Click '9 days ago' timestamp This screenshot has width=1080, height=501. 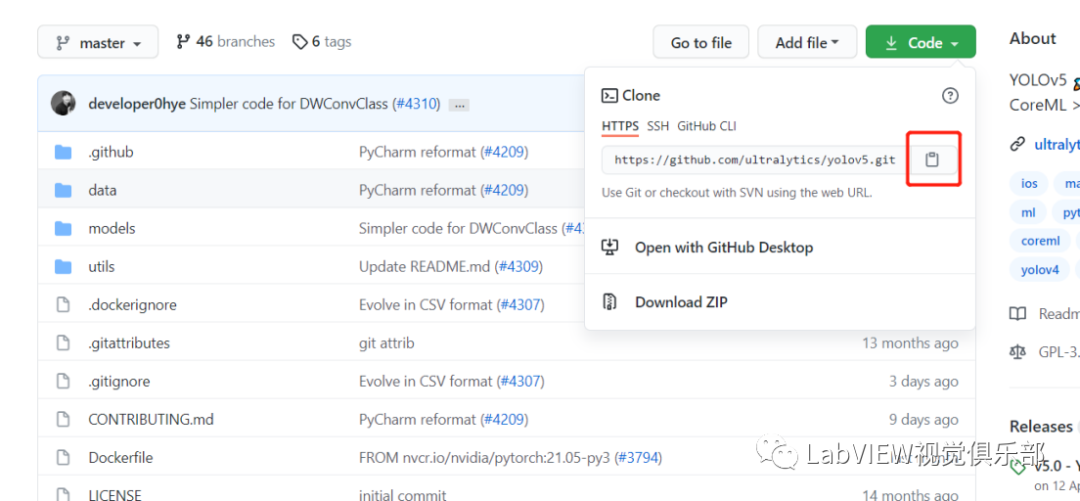point(923,419)
